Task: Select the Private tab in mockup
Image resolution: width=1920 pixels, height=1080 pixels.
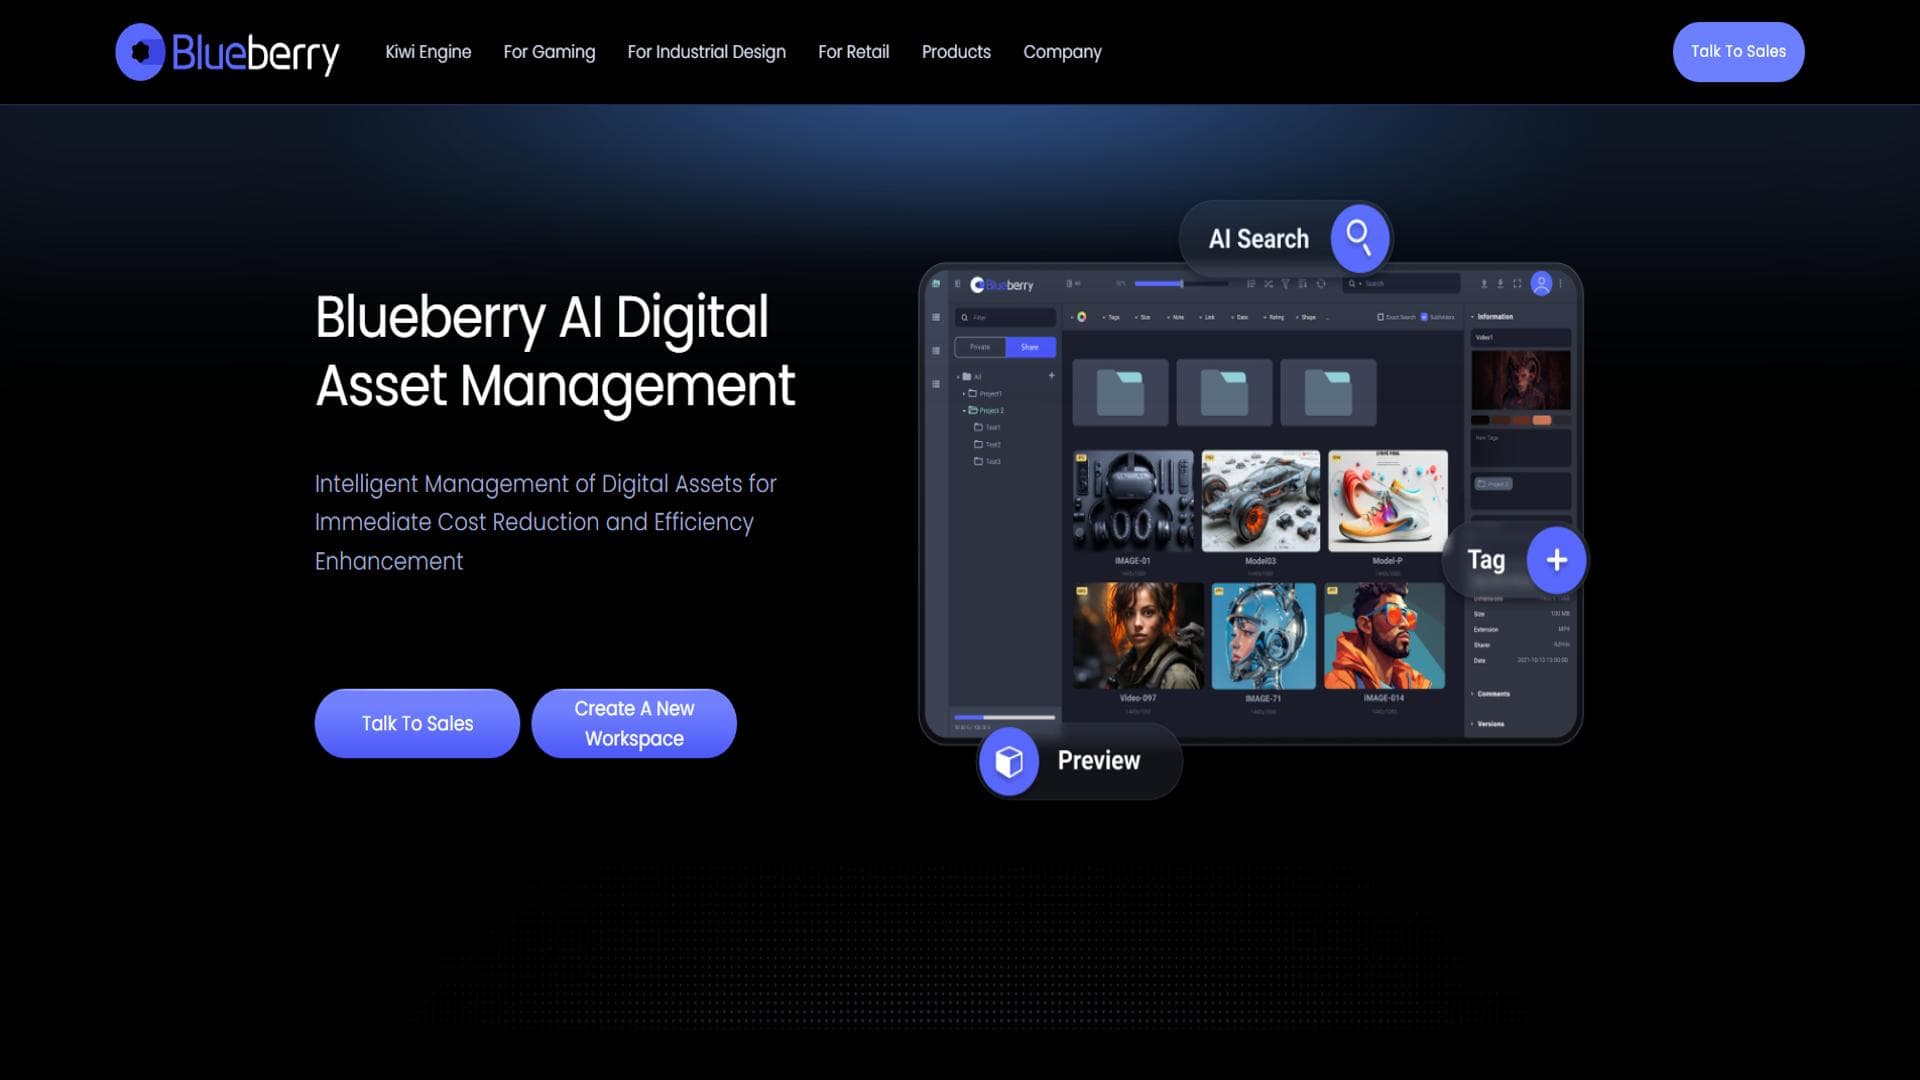Action: click(980, 347)
